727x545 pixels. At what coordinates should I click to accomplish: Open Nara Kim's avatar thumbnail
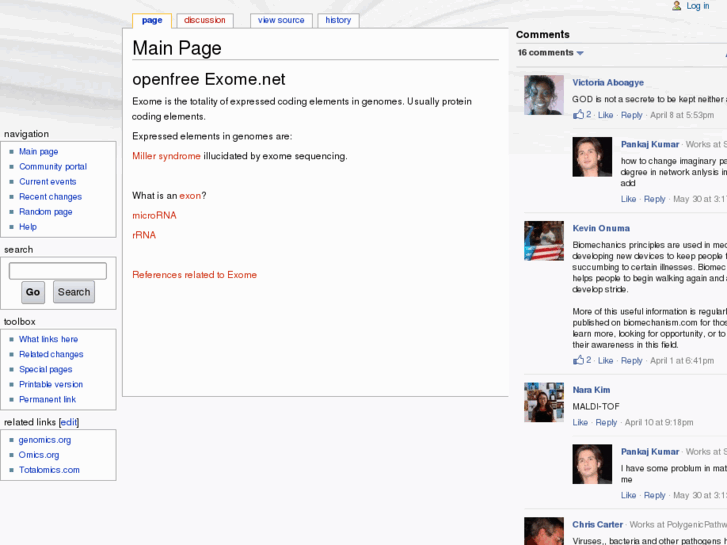[x=544, y=402]
